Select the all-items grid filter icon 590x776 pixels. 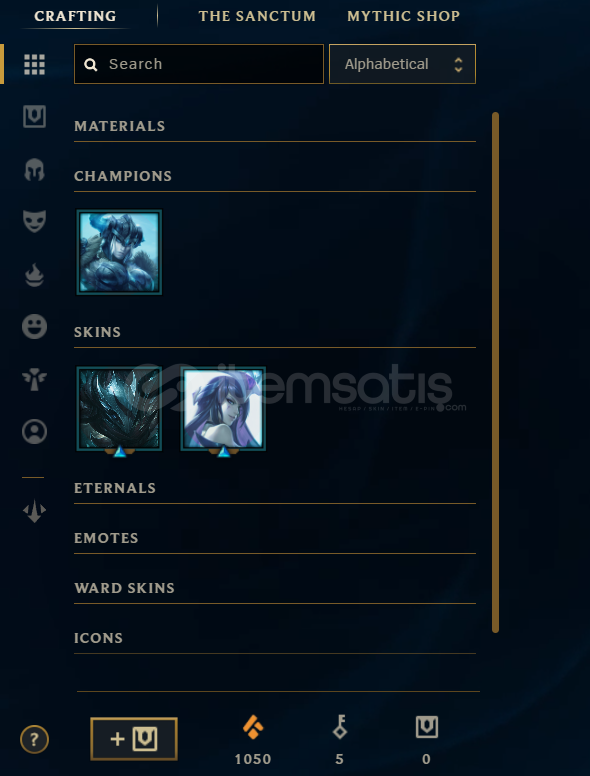(34, 64)
